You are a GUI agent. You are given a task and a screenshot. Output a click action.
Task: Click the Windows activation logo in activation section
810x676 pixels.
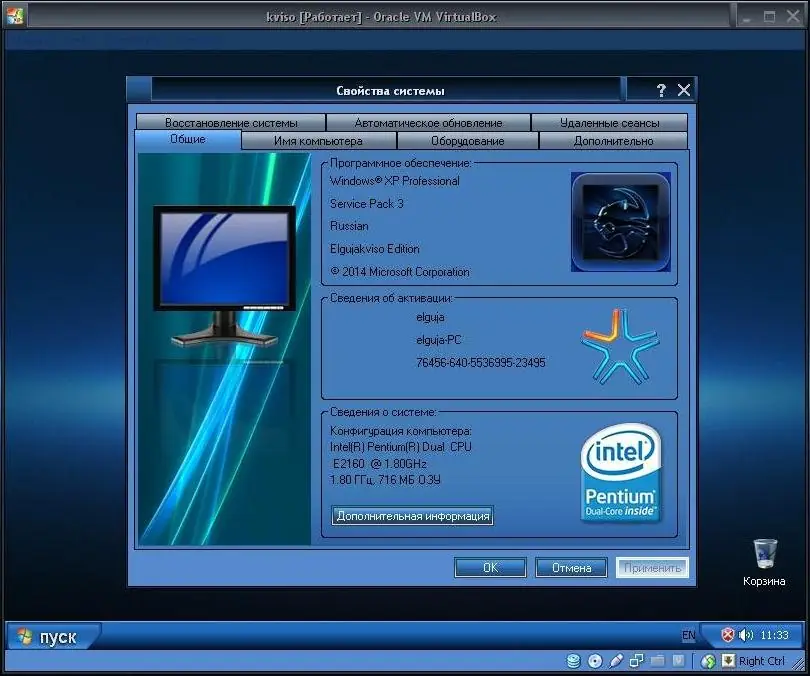point(621,347)
